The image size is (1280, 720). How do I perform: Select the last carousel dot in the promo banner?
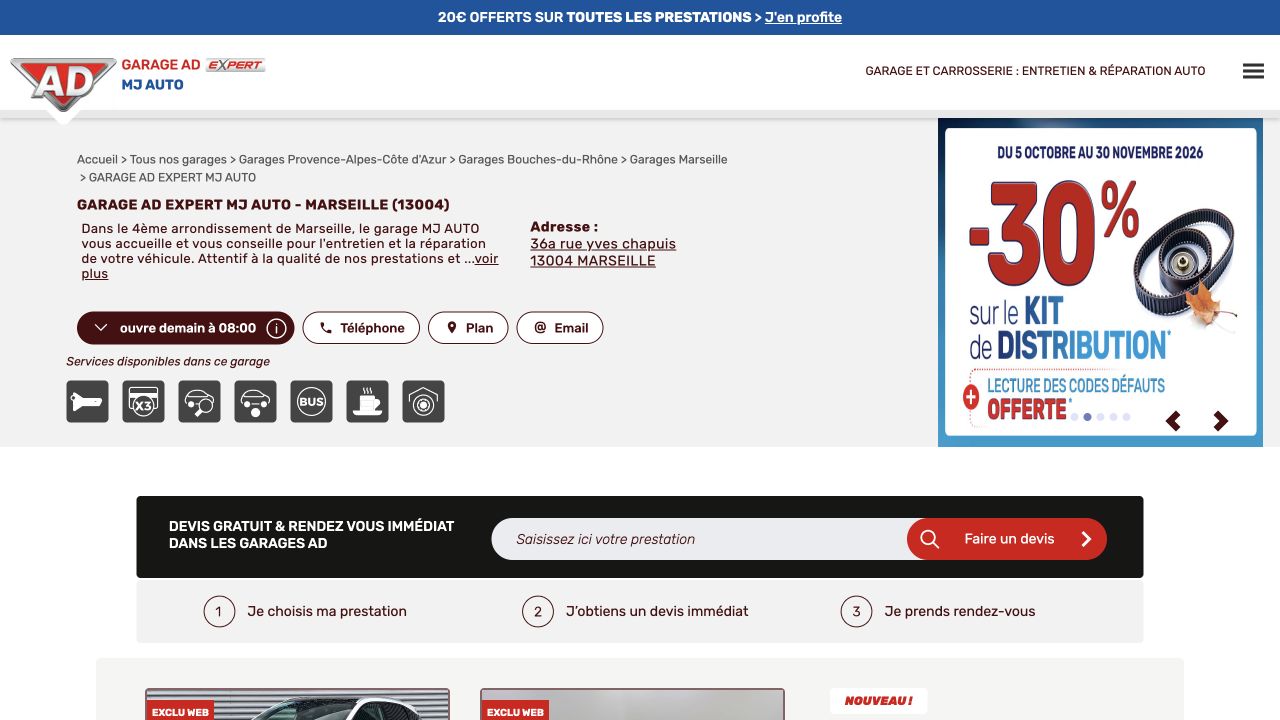coord(1126,417)
